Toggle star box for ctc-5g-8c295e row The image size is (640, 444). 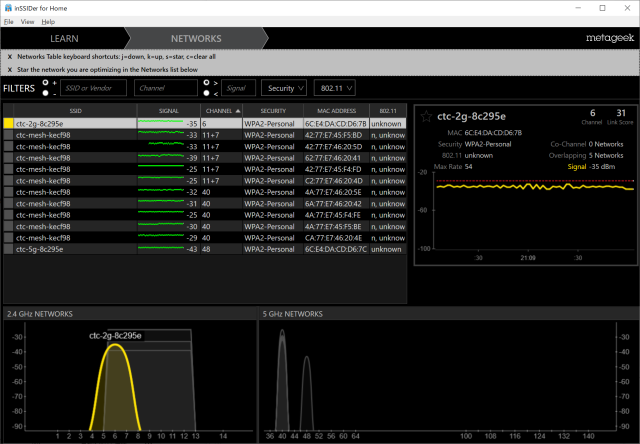[9, 249]
